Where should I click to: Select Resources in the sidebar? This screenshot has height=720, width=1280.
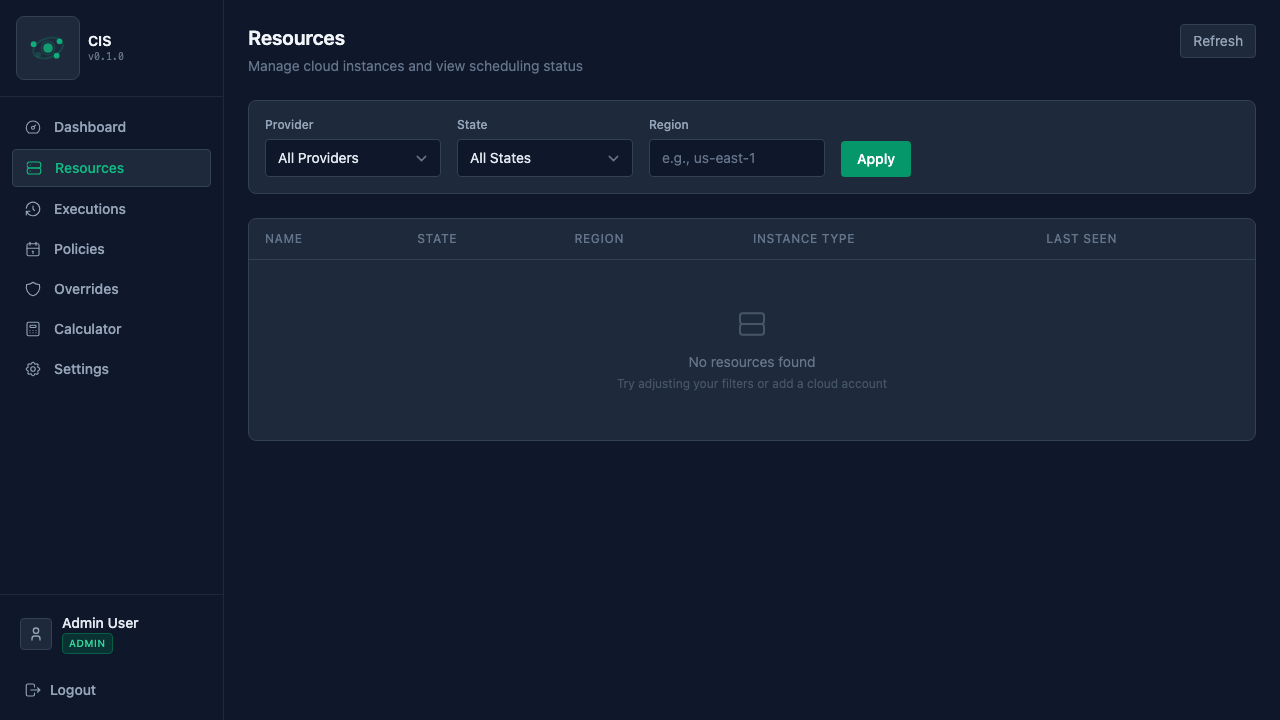(111, 168)
